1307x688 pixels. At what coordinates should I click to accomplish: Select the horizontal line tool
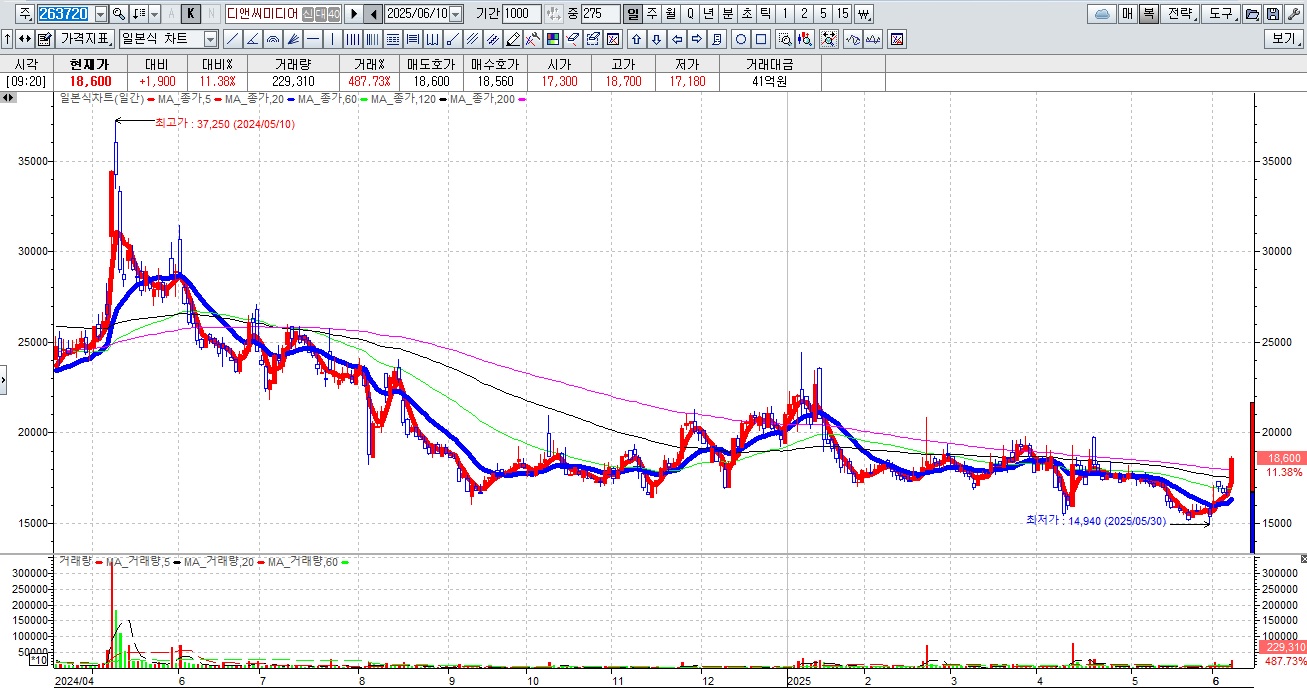(312, 39)
